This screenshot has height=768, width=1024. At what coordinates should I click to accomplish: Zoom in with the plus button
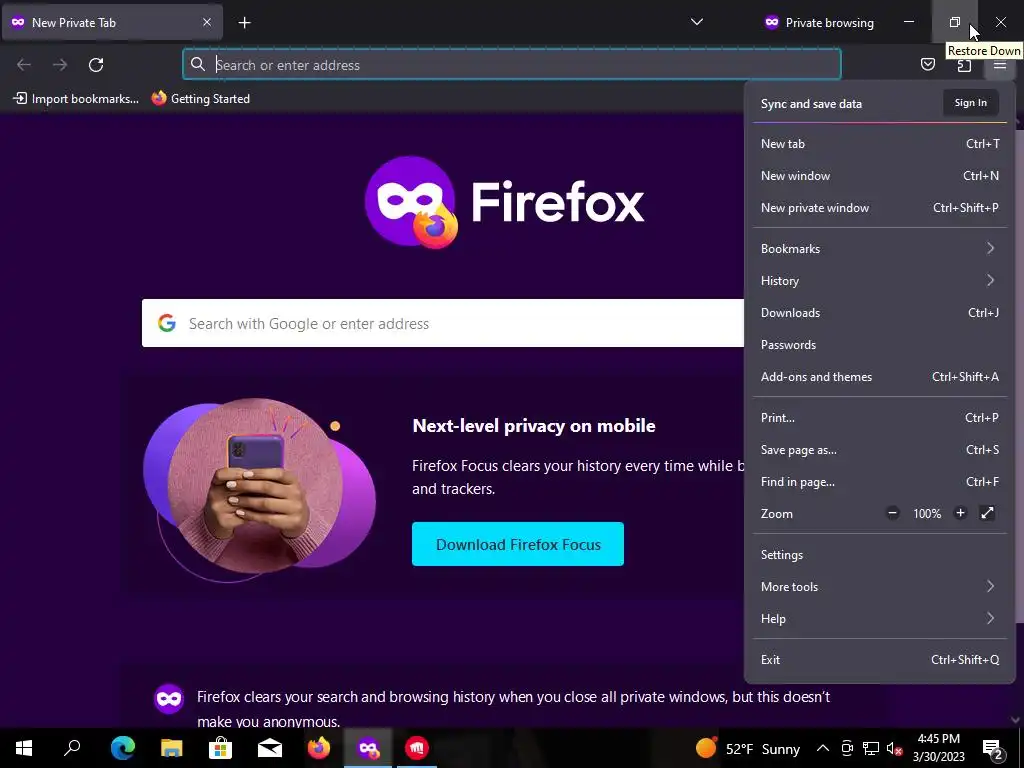(960, 513)
